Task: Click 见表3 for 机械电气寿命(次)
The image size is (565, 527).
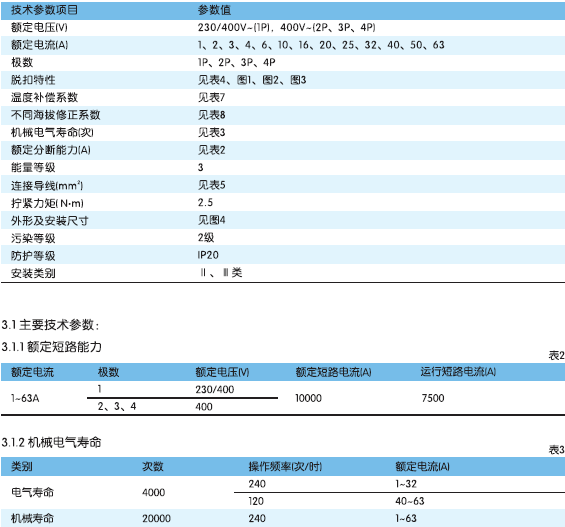Action: click(x=212, y=133)
